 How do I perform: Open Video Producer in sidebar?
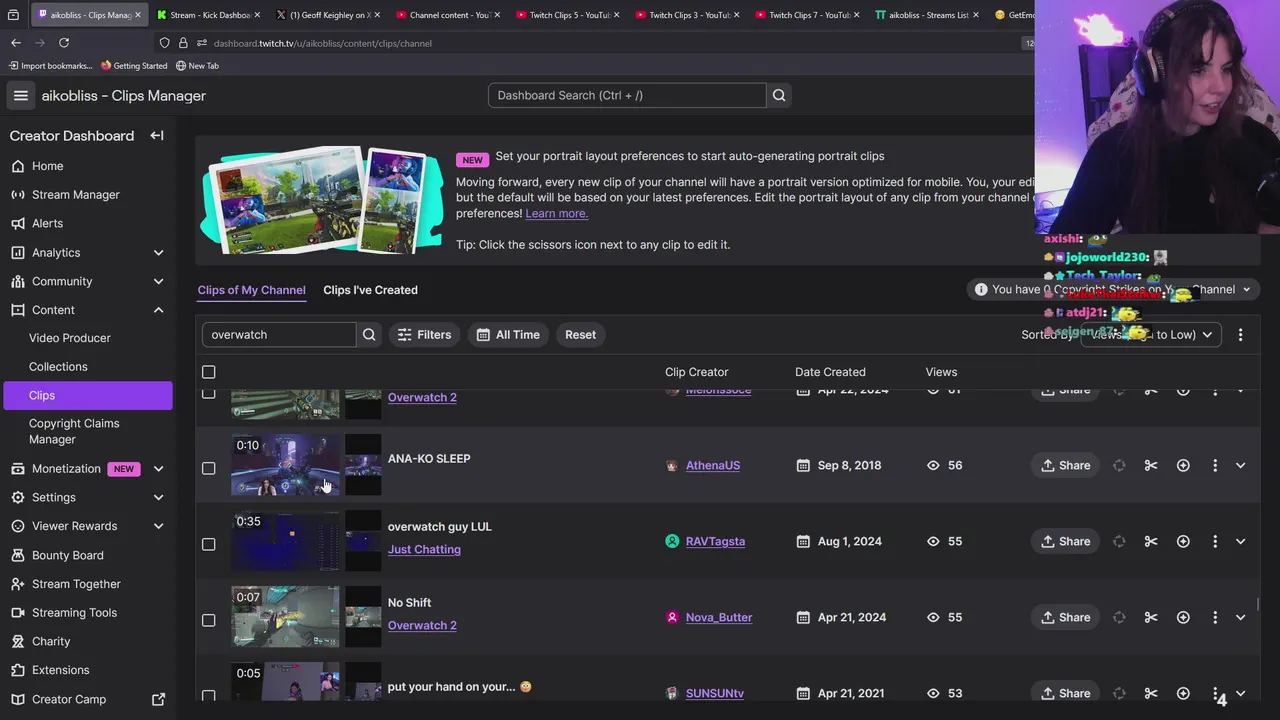pos(70,338)
